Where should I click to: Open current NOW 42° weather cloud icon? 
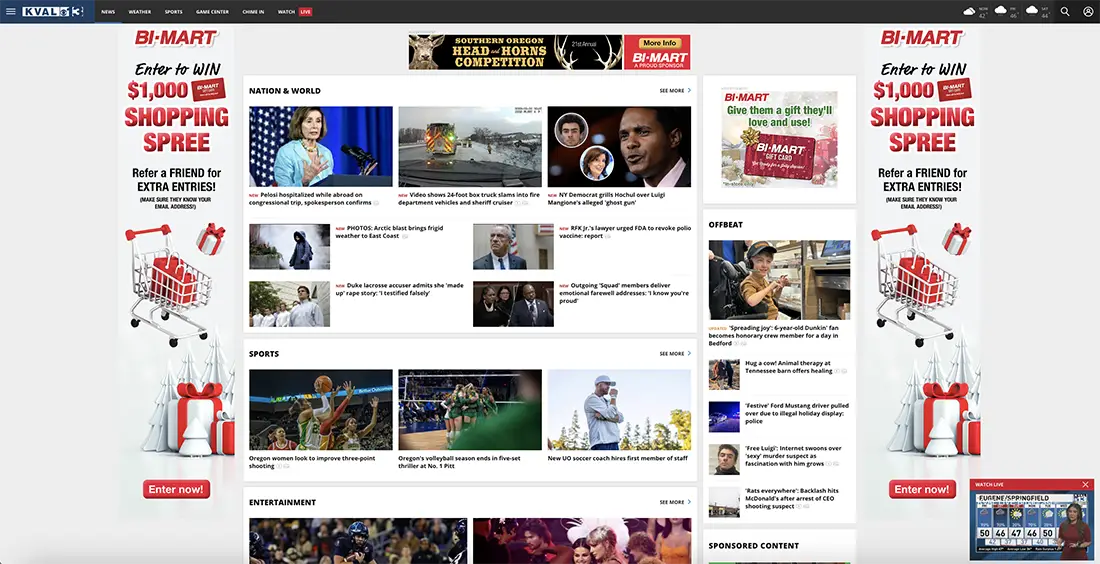pos(970,11)
